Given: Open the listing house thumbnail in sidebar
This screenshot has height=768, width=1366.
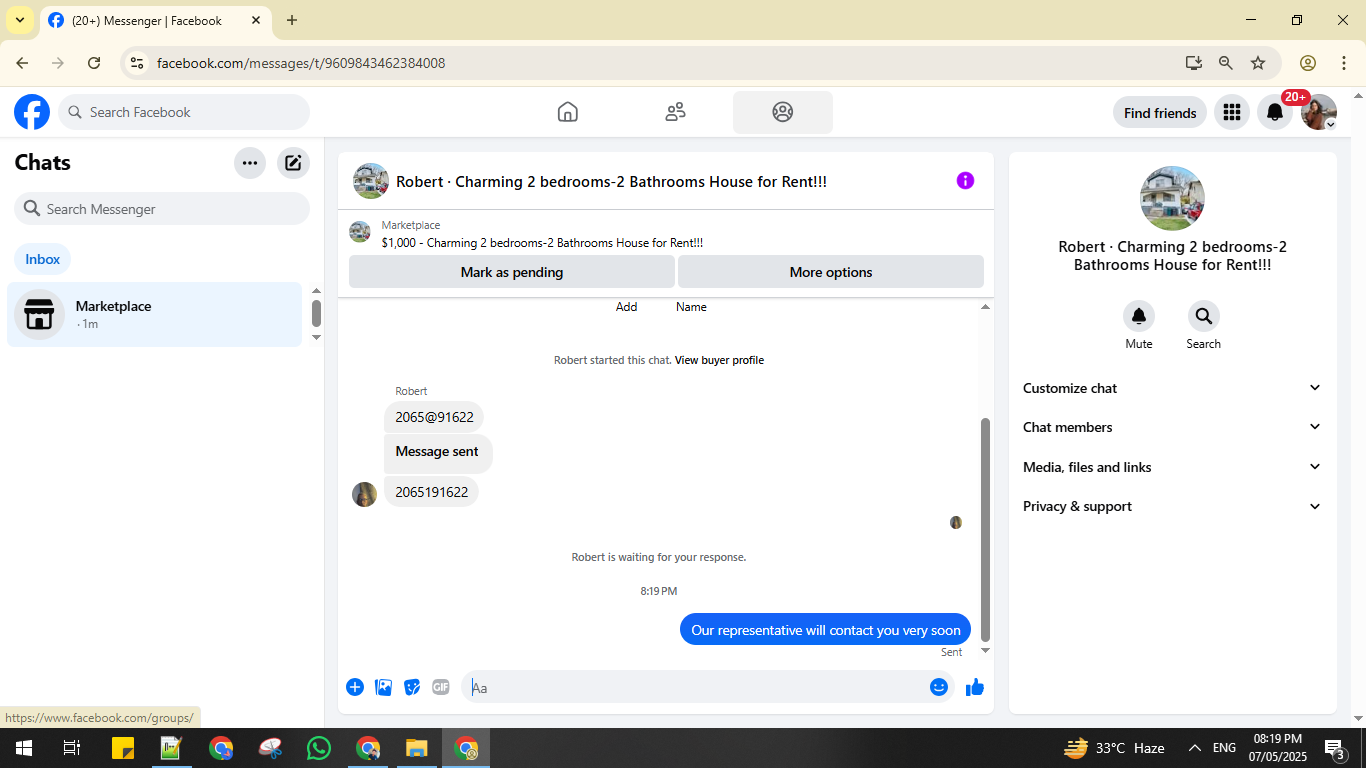Looking at the screenshot, I should [1172, 199].
